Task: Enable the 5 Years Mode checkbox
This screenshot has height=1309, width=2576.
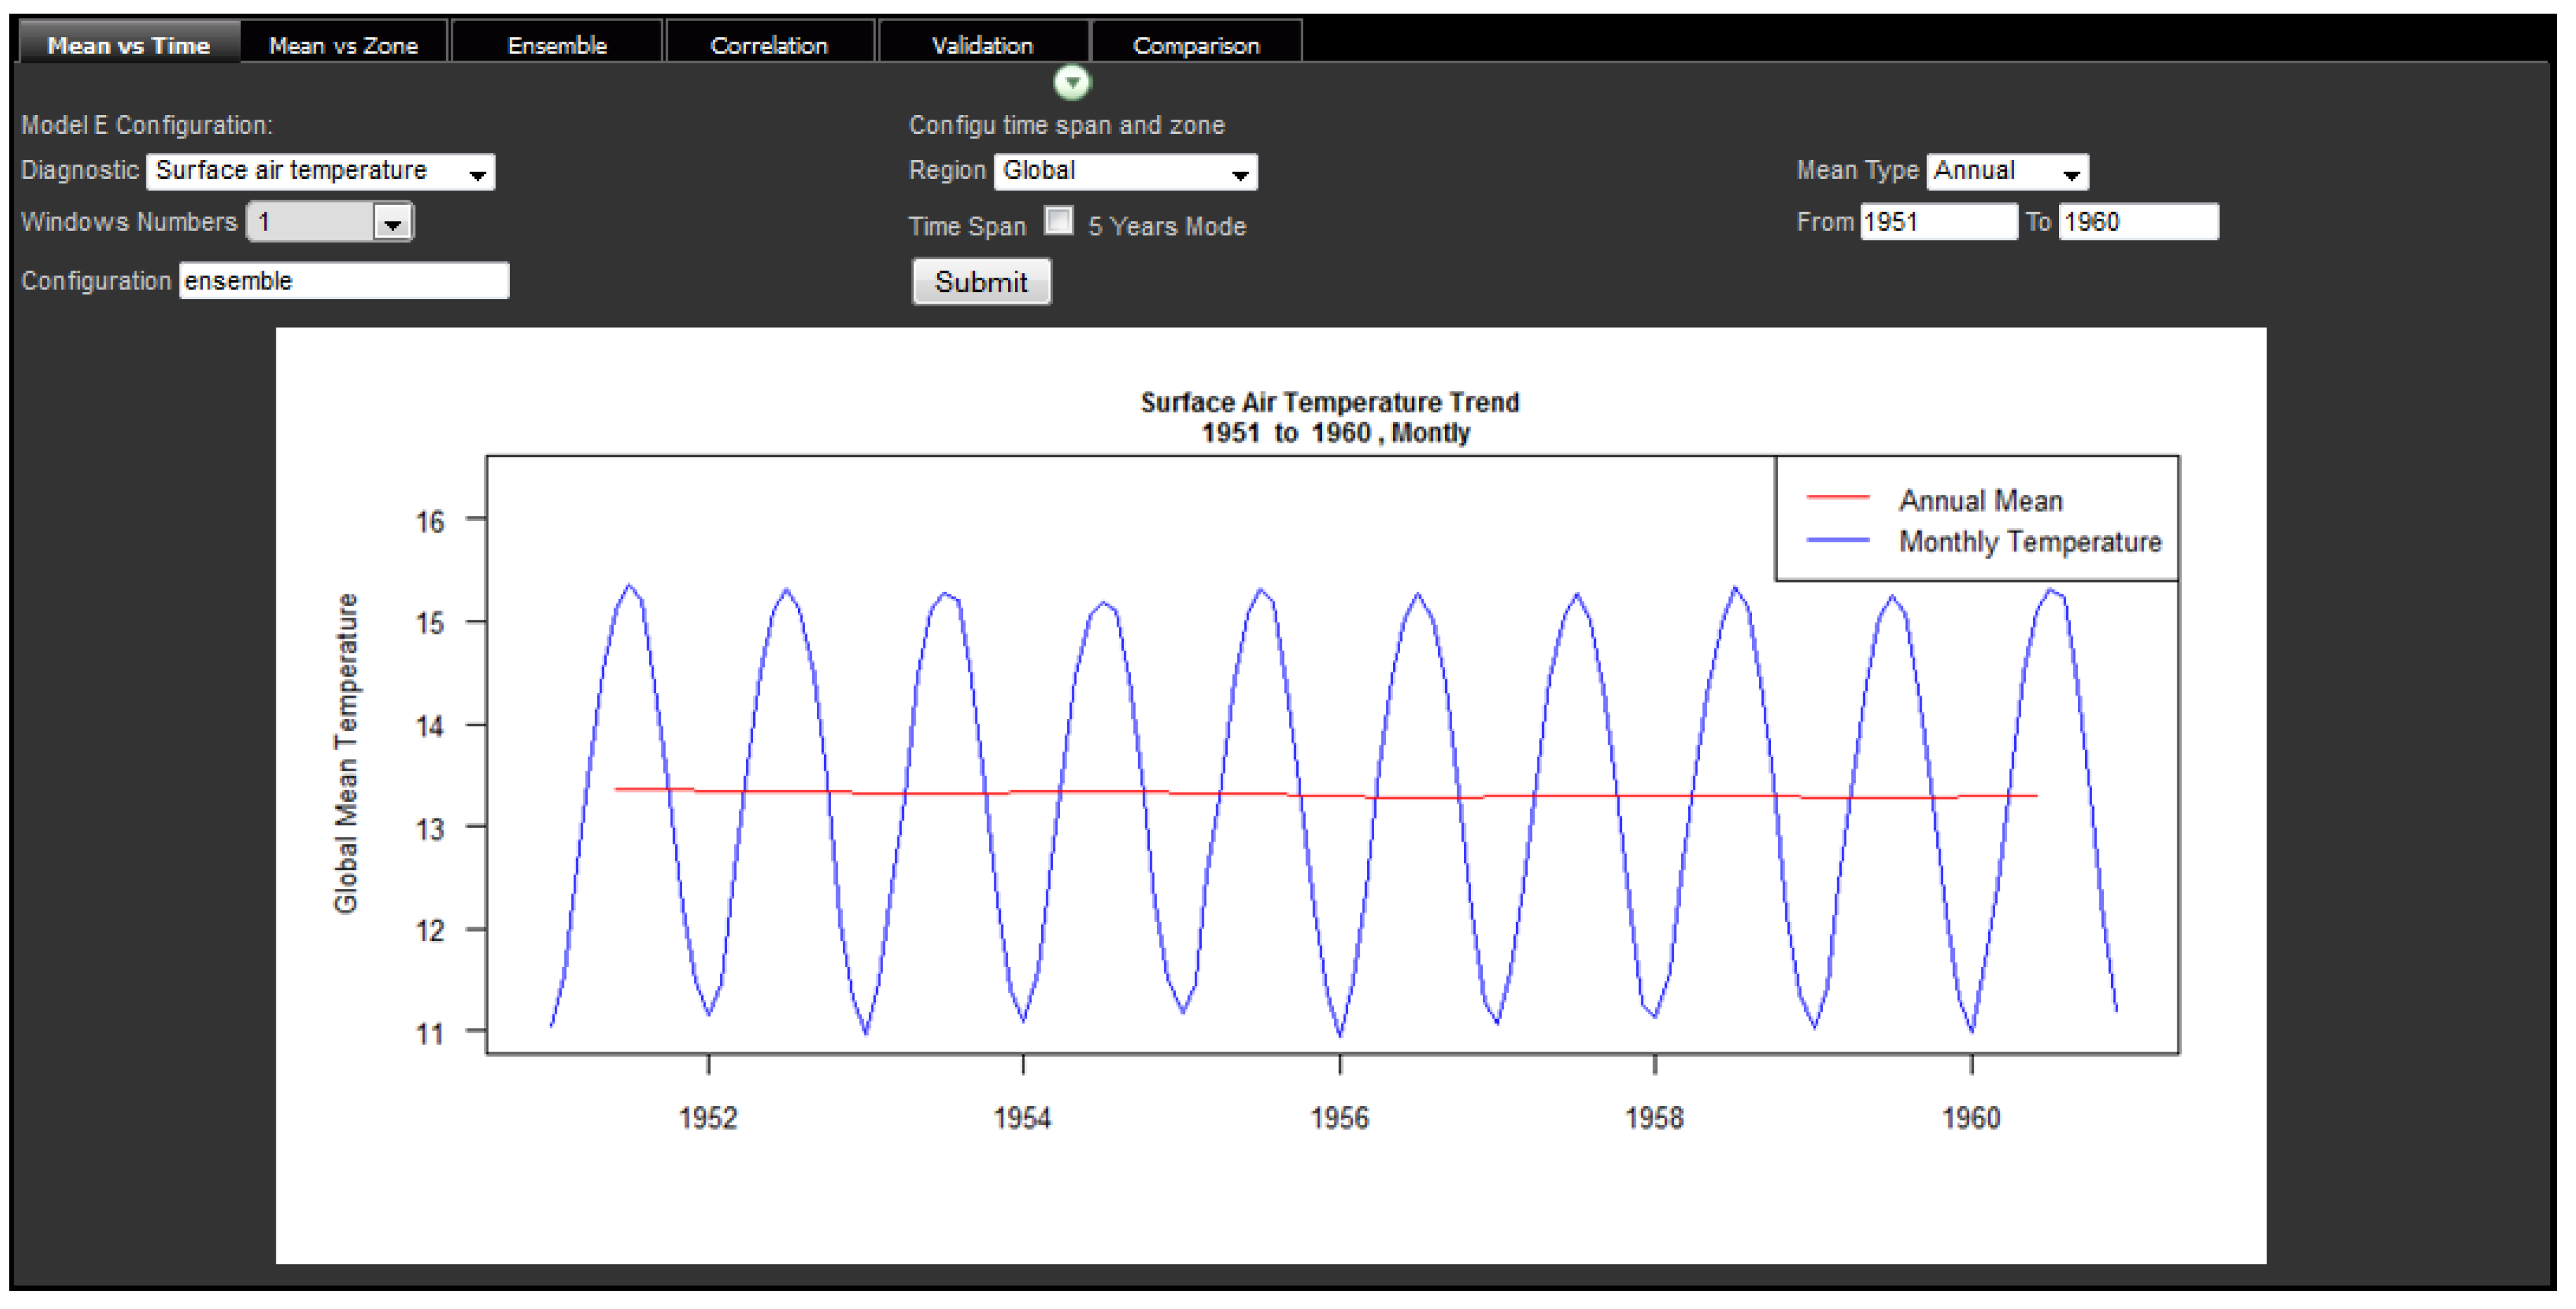Action: [x=1058, y=220]
